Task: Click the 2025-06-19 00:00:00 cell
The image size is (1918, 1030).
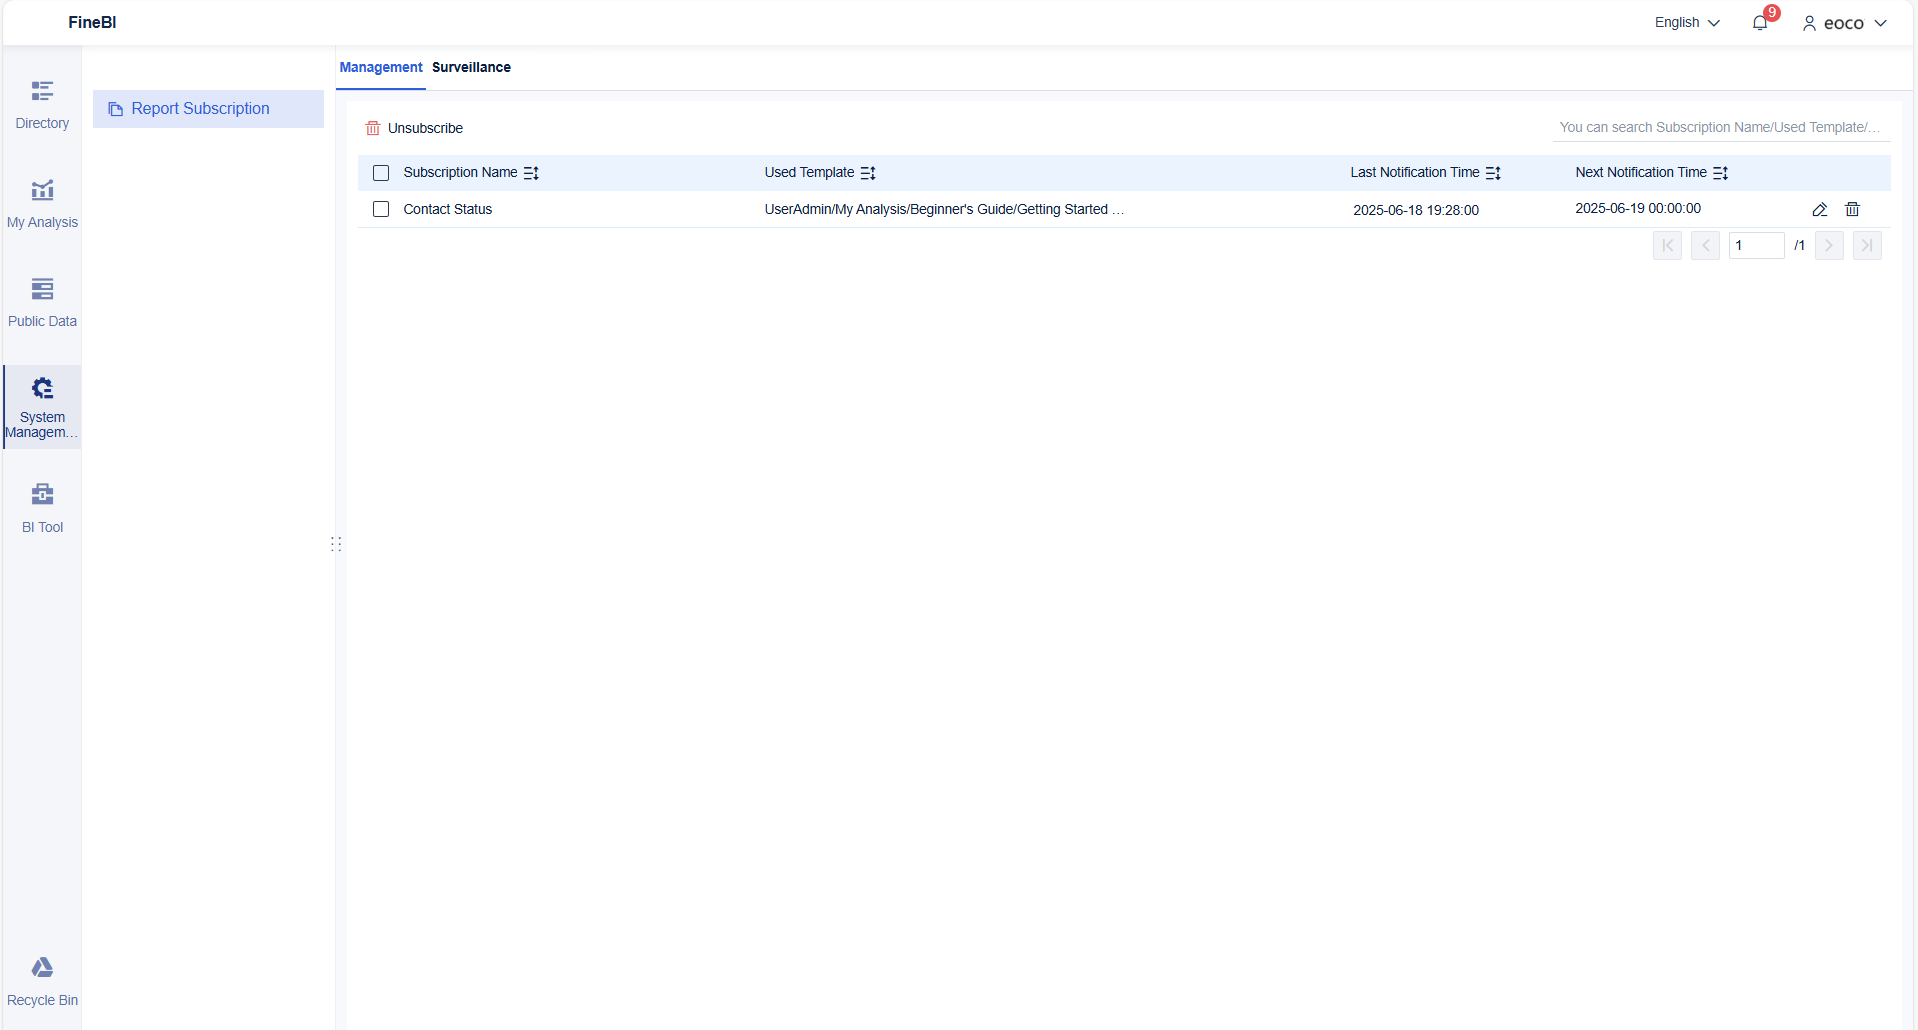Action: [1638, 208]
